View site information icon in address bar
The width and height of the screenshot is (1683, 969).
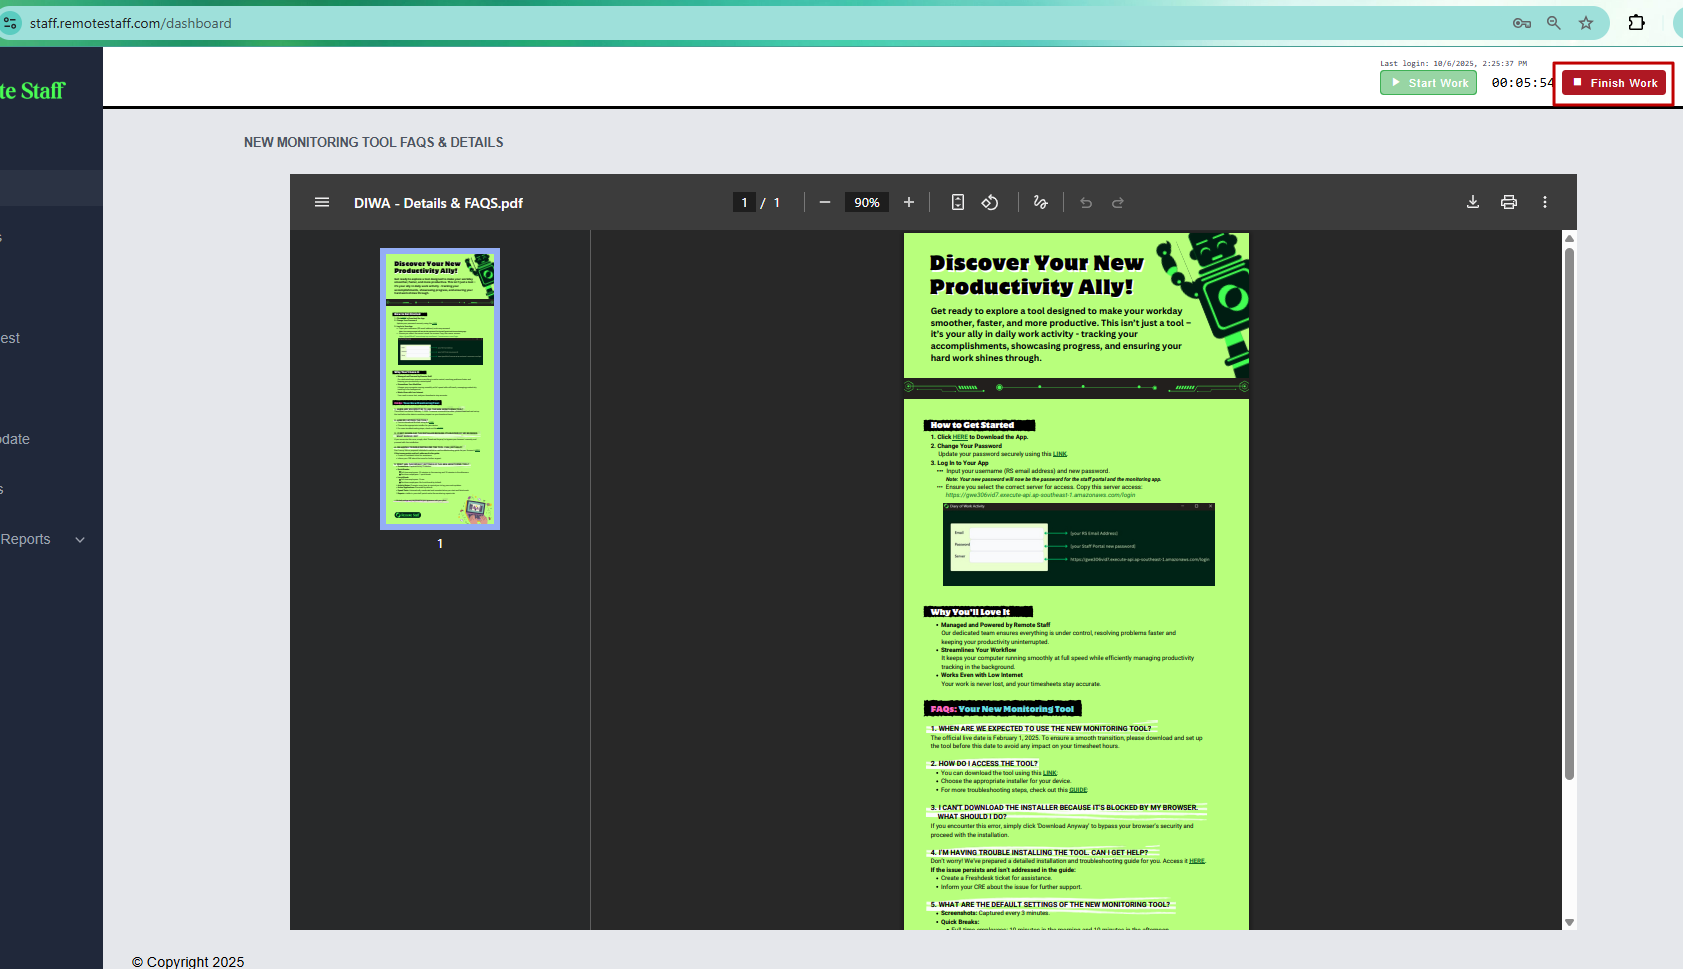(x=10, y=23)
